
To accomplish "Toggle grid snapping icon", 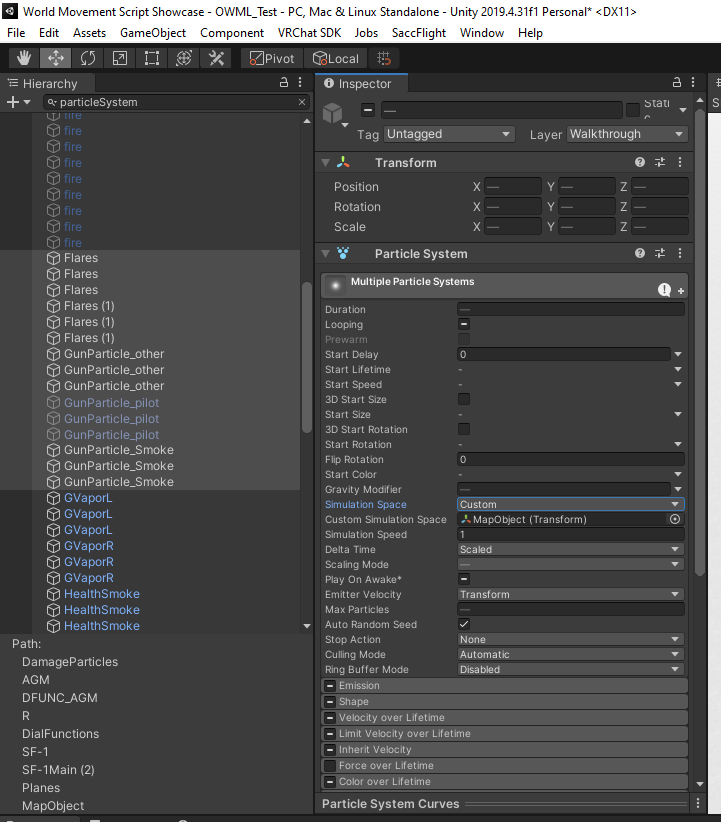I will (384, 58).
